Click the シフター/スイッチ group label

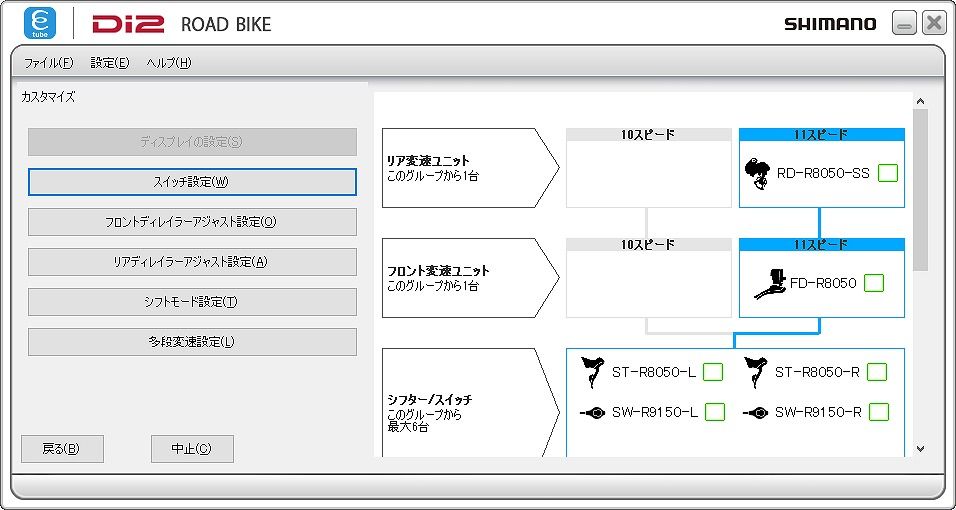[430, 400]
